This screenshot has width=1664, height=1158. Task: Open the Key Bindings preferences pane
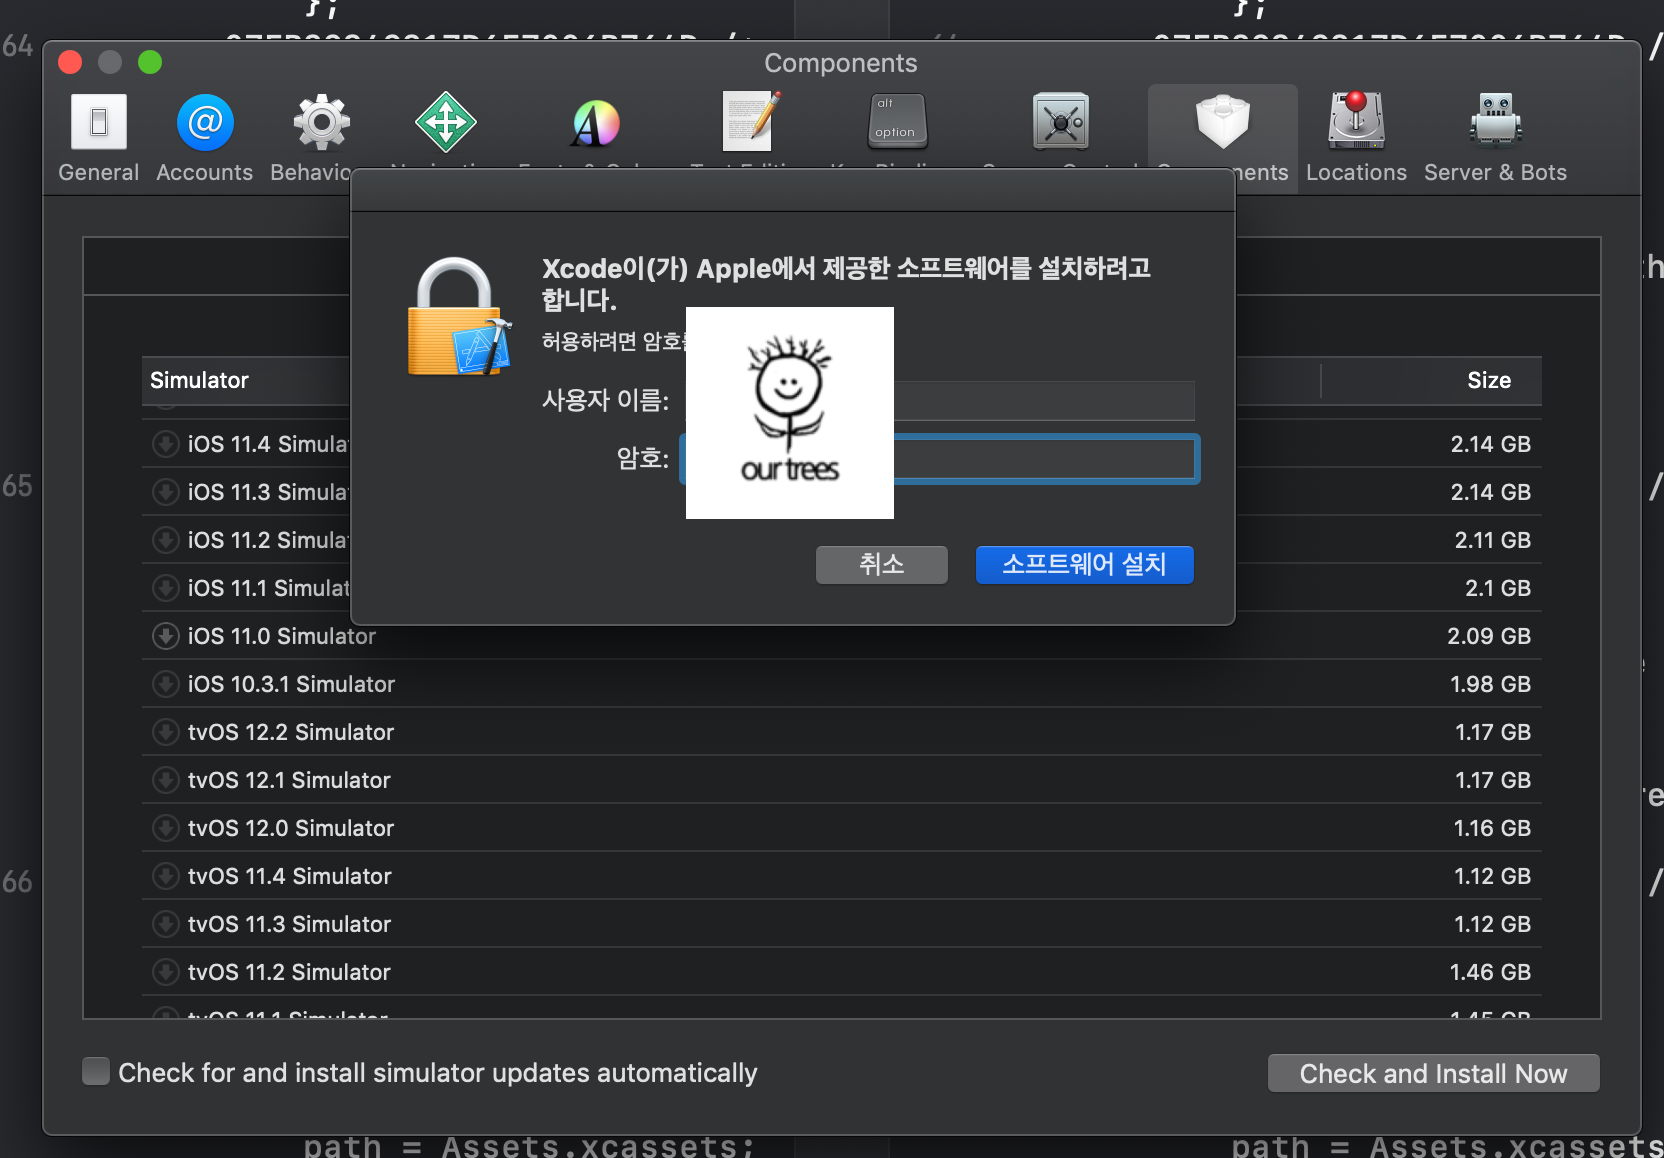[x=897, y=121]
